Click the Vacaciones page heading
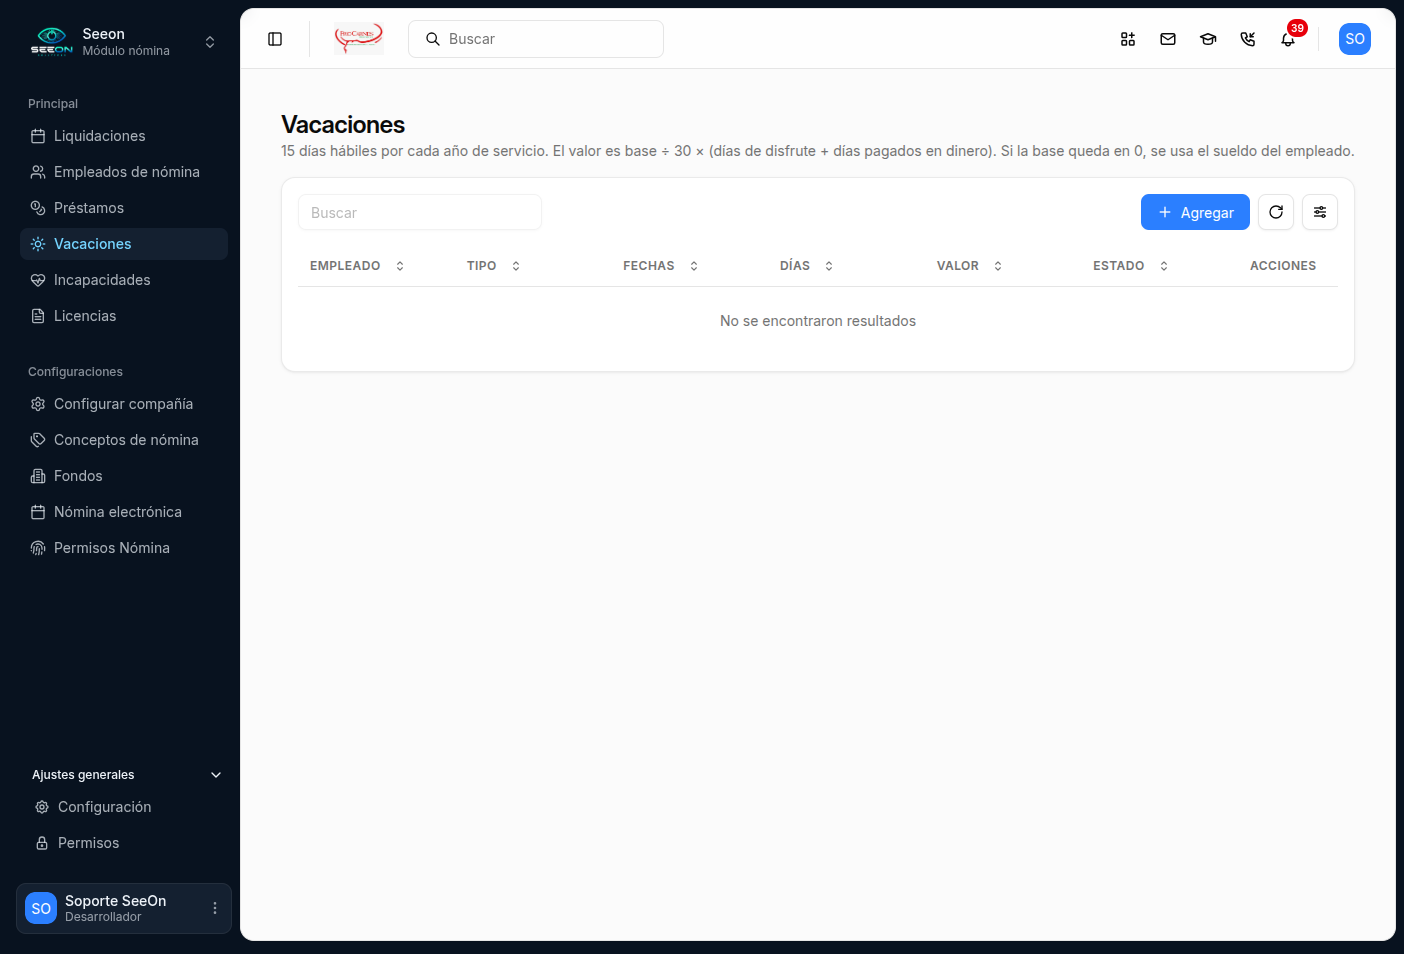The height and width of the screenshot is (954, 1404). point(343,124)
